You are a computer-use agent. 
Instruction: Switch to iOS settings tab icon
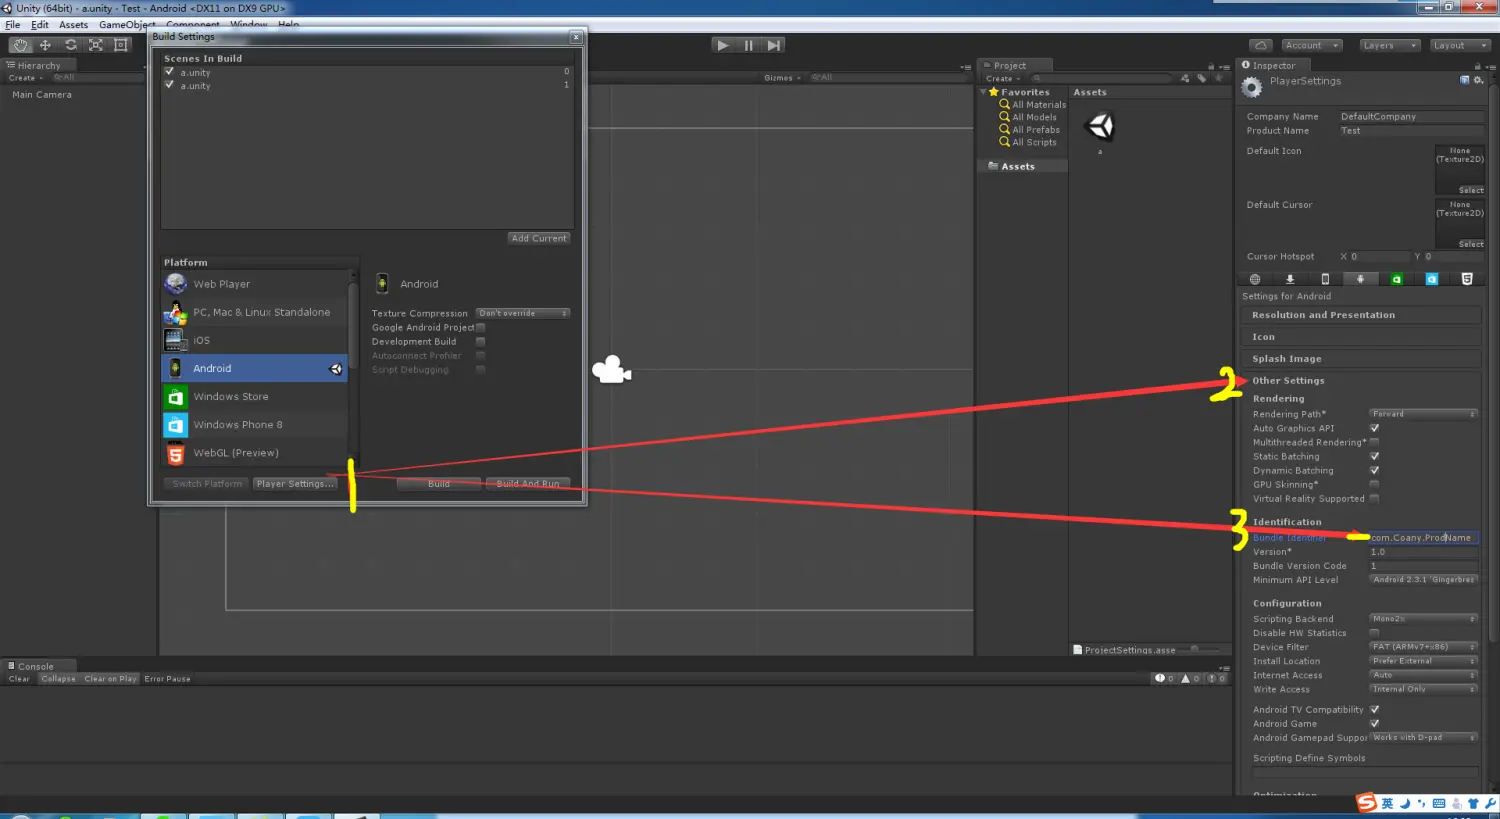click(1325, 279)
